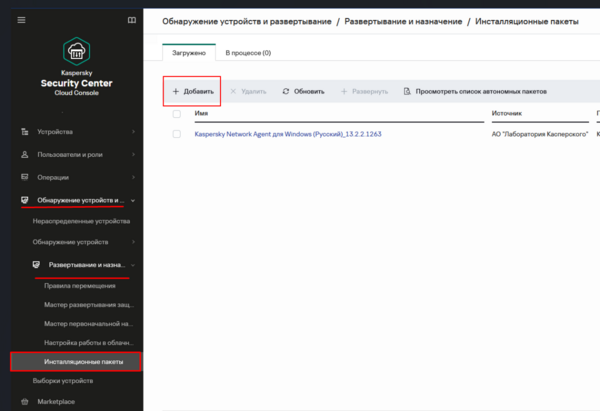Open Kaspersky Network Agent для Windows link
The width and height of the screenshot is (600, 411).
click(x=288, y=134)
